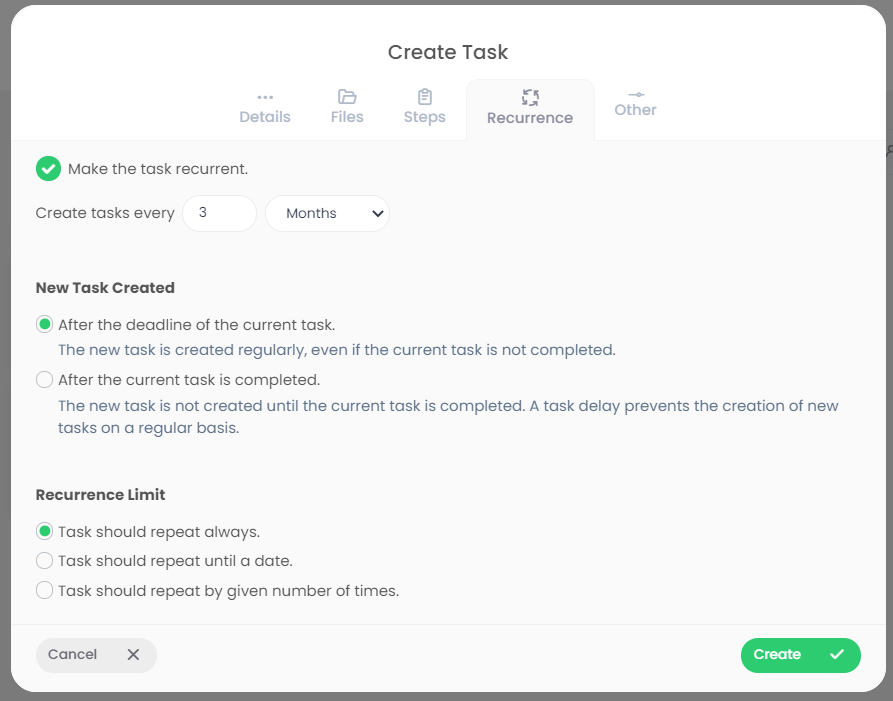The width and height of the screenshot is (893, 701).
Task: Click the Cancel button
Action: tap(96, 655)
